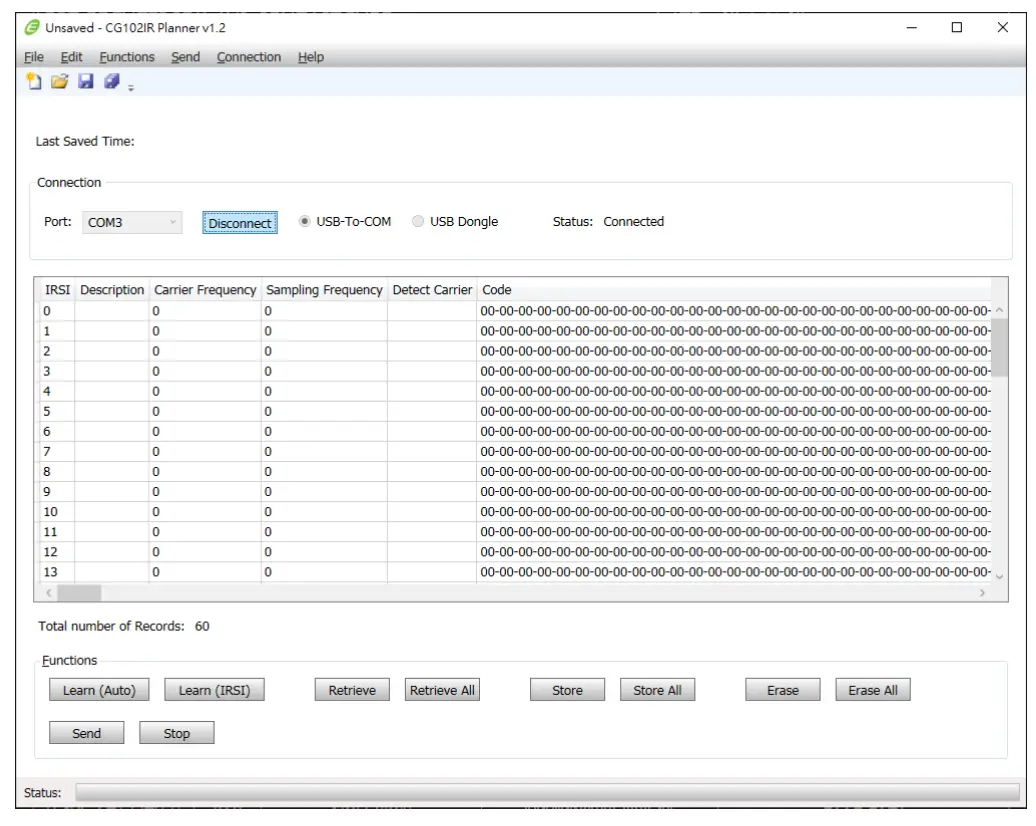Click the Store All button
The width and height of the screenshot is (1036, 826).
(657, 690)
